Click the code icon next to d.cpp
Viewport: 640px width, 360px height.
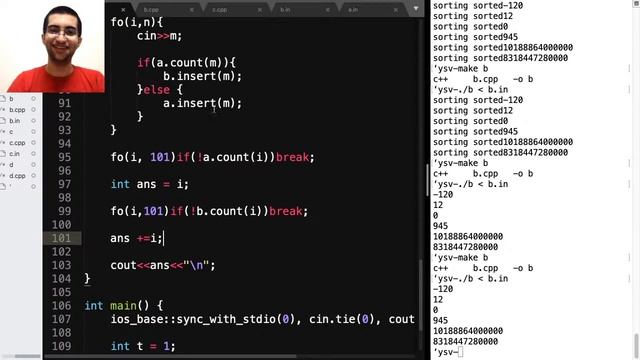coord(3,176)
